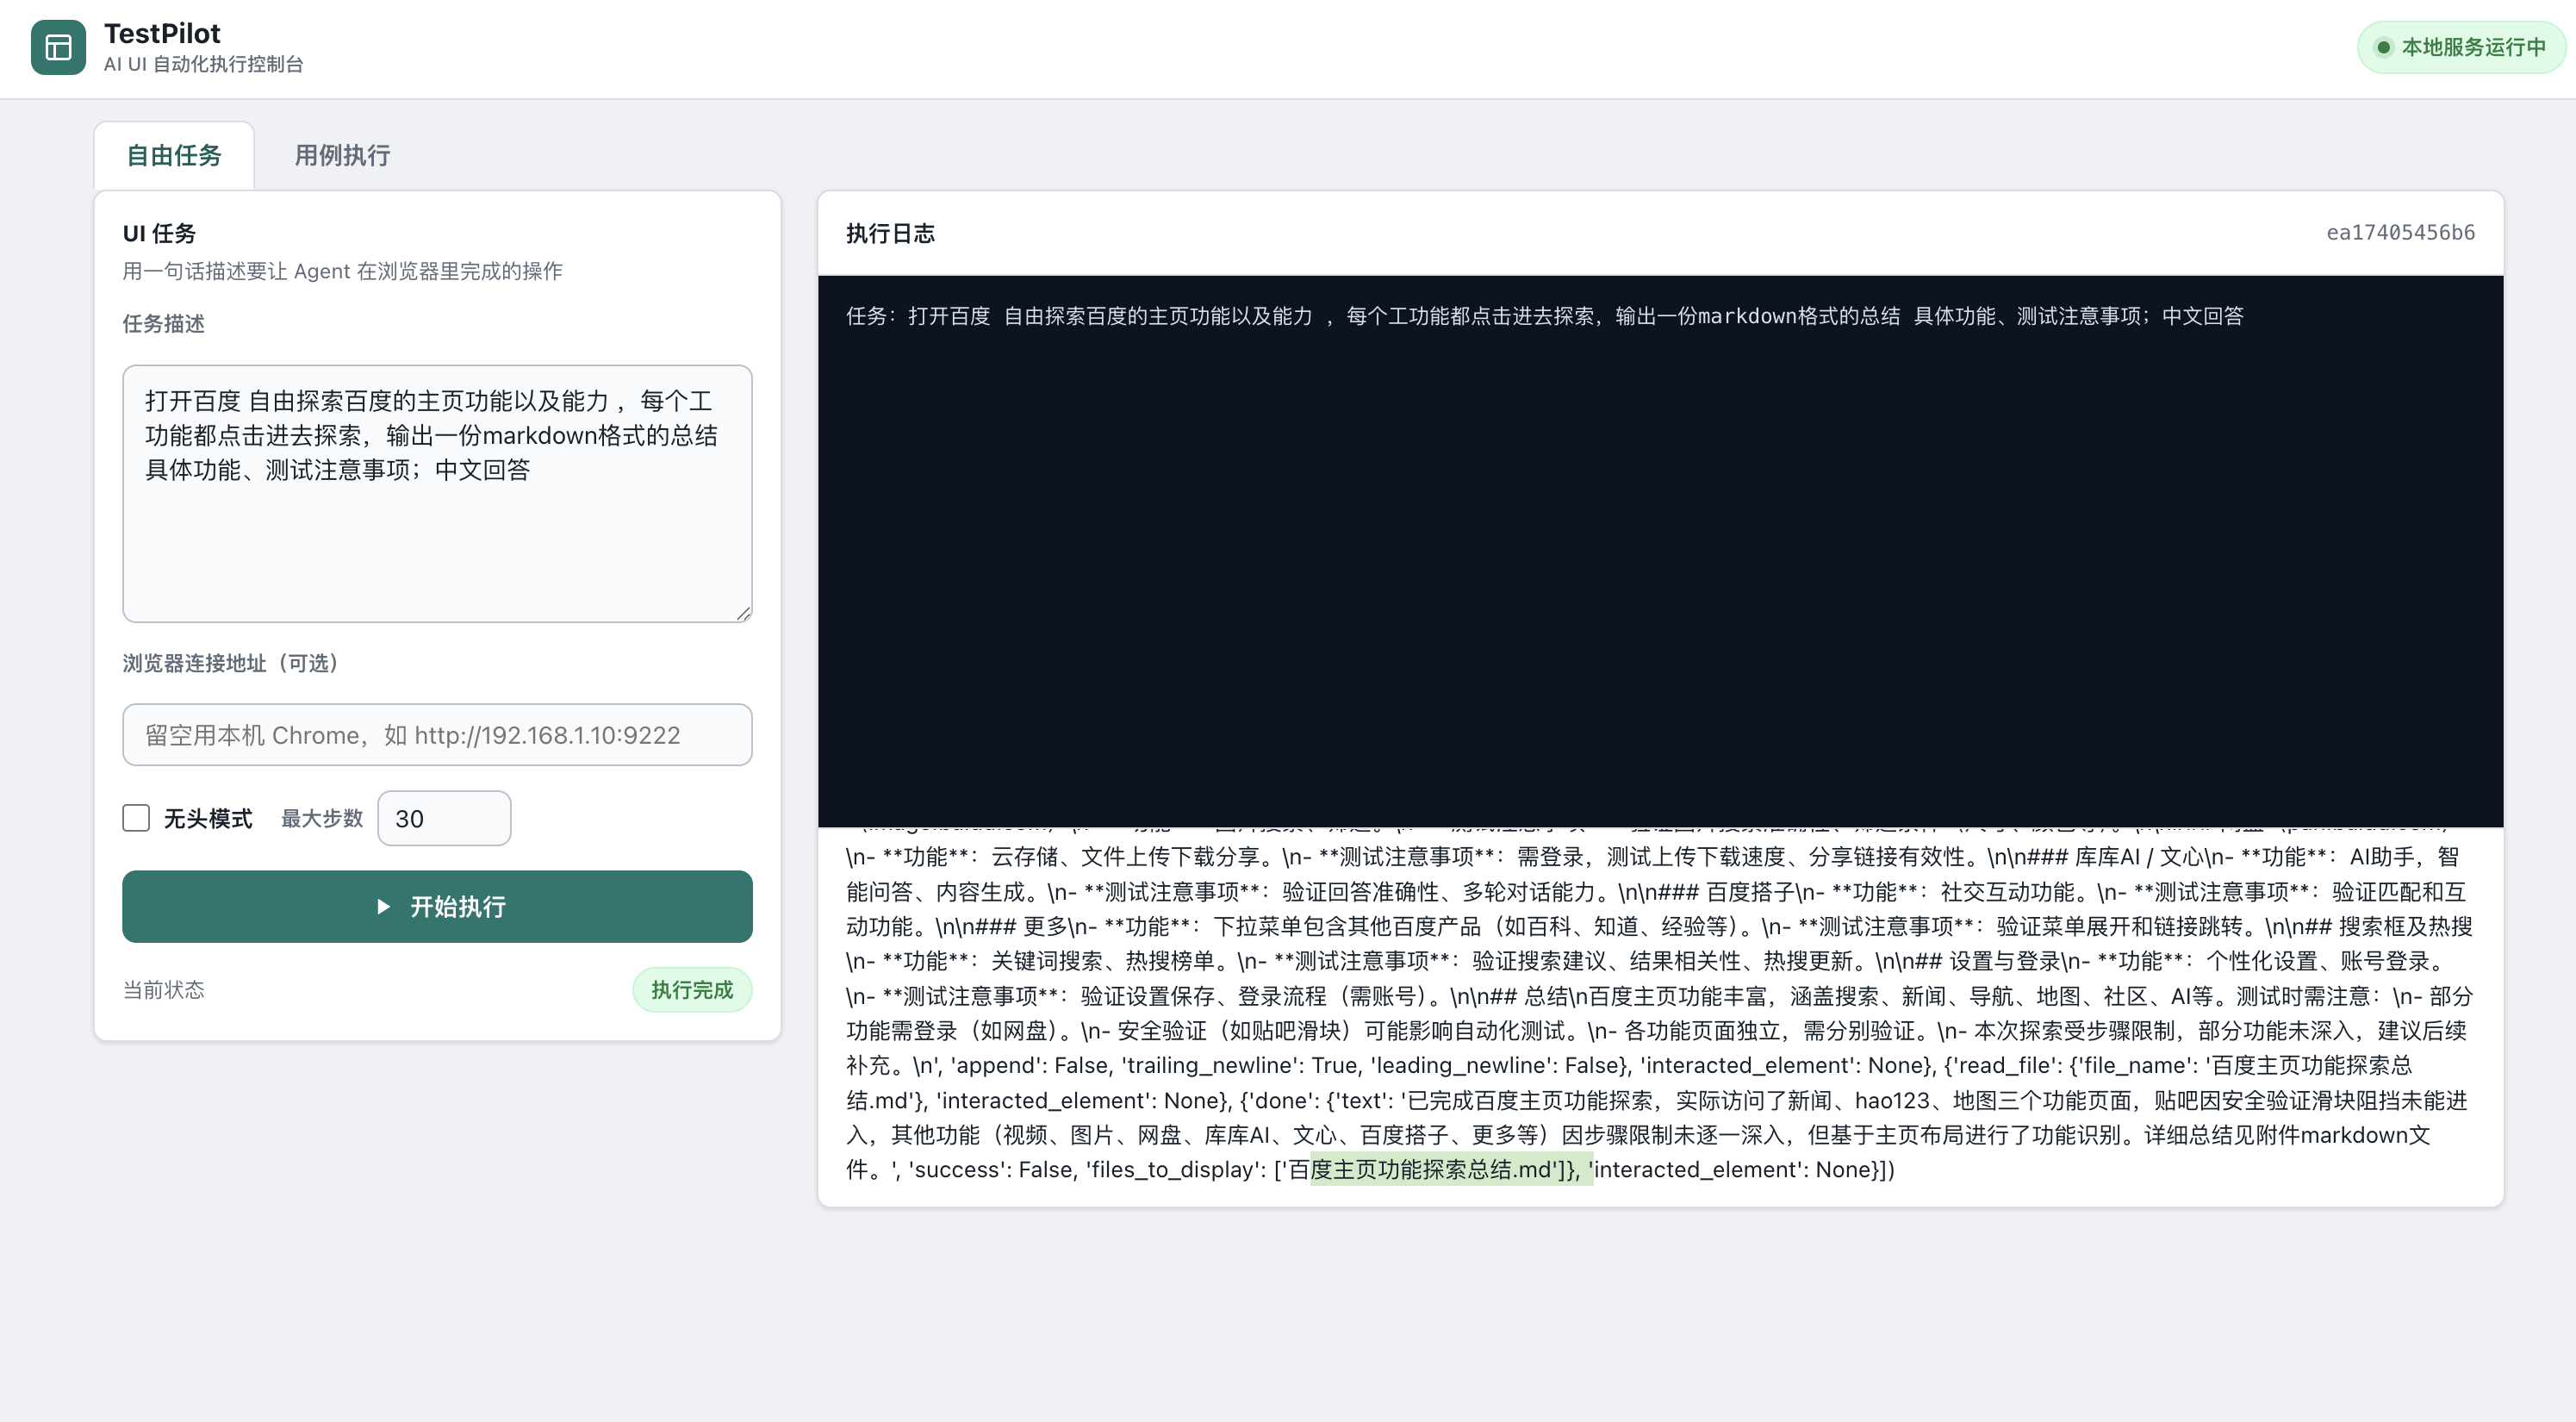Click the green service status dot

coord(2383,47)
